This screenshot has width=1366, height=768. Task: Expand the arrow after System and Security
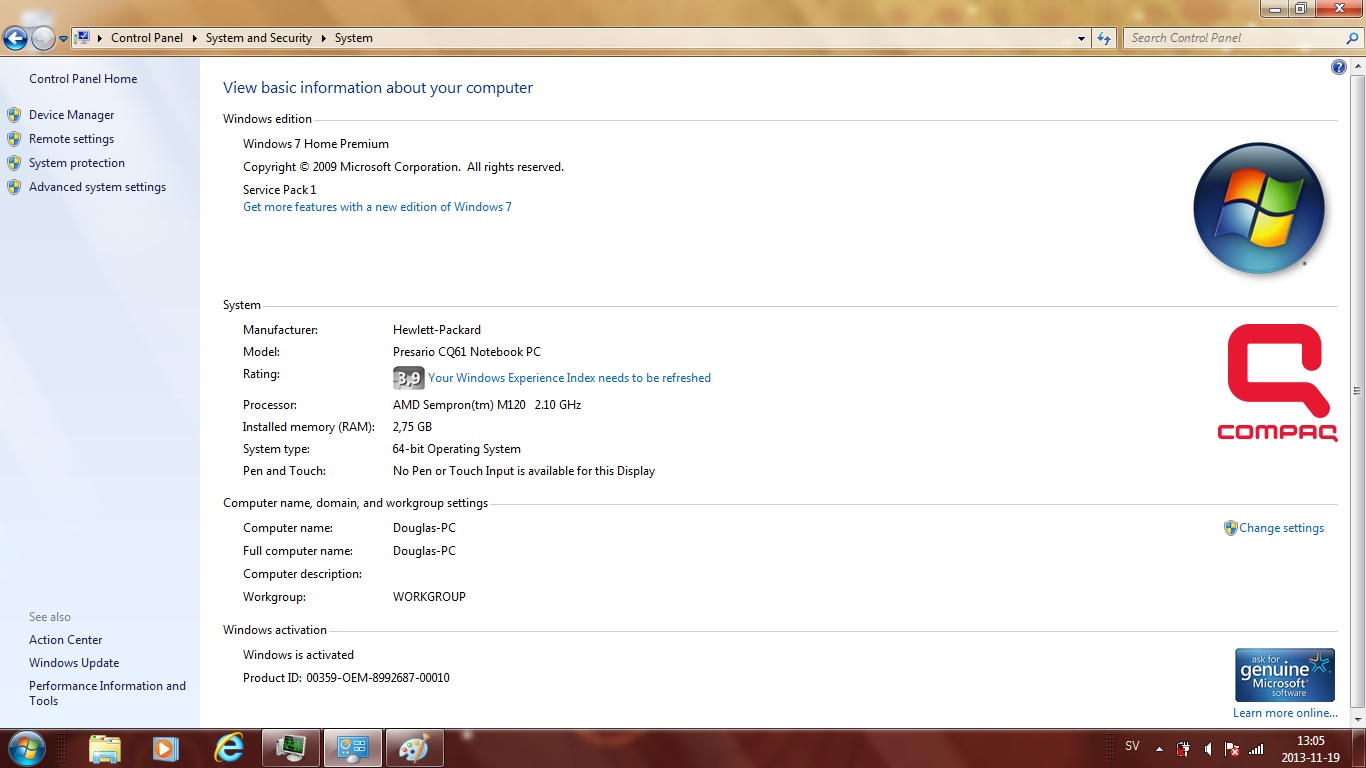(x=324, y=38)
